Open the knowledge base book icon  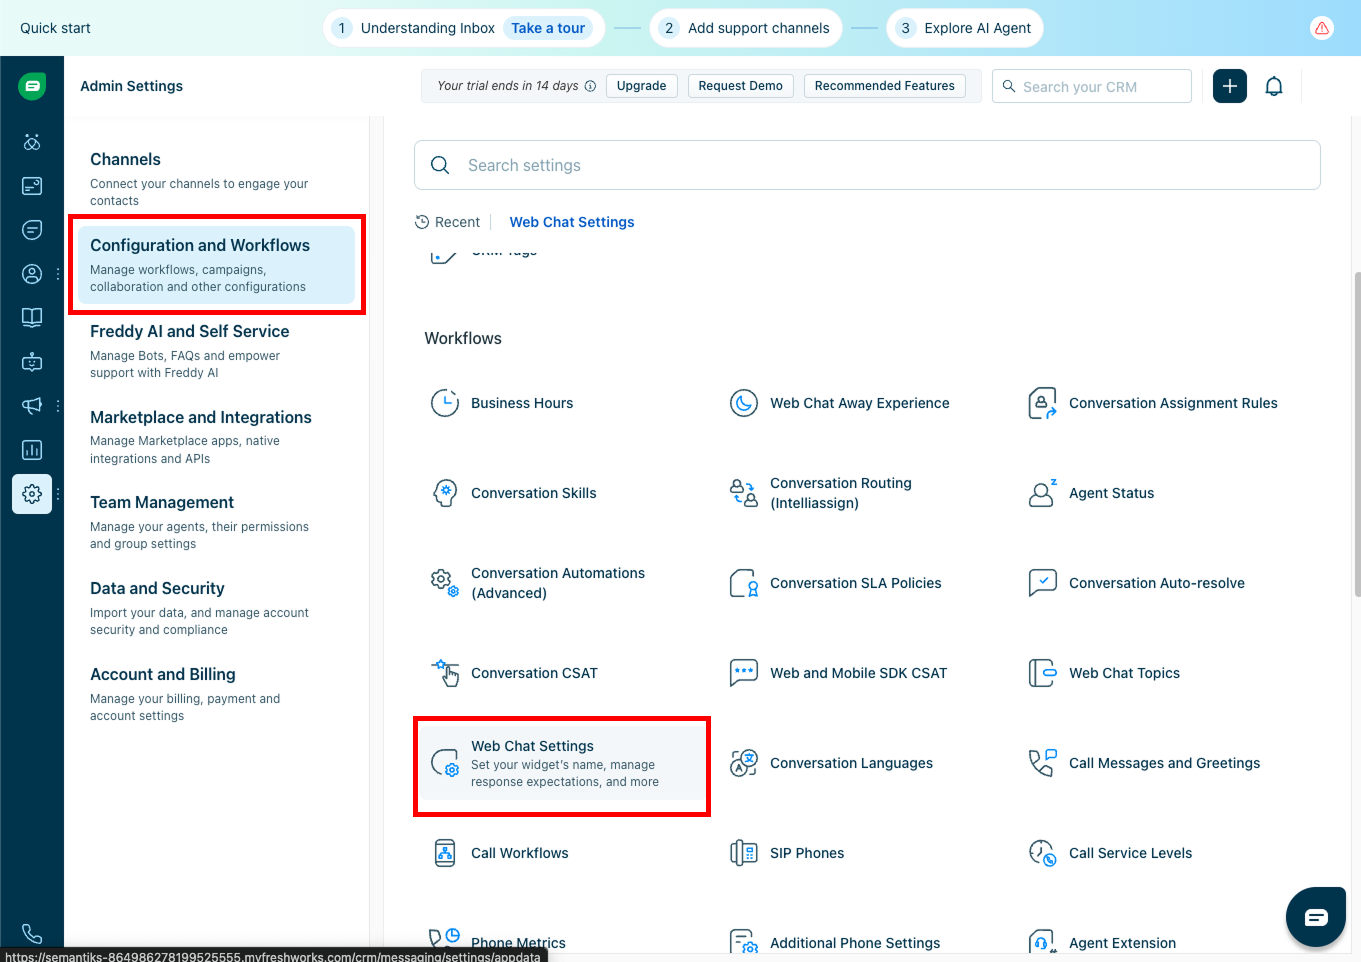(x=32, y=318)
